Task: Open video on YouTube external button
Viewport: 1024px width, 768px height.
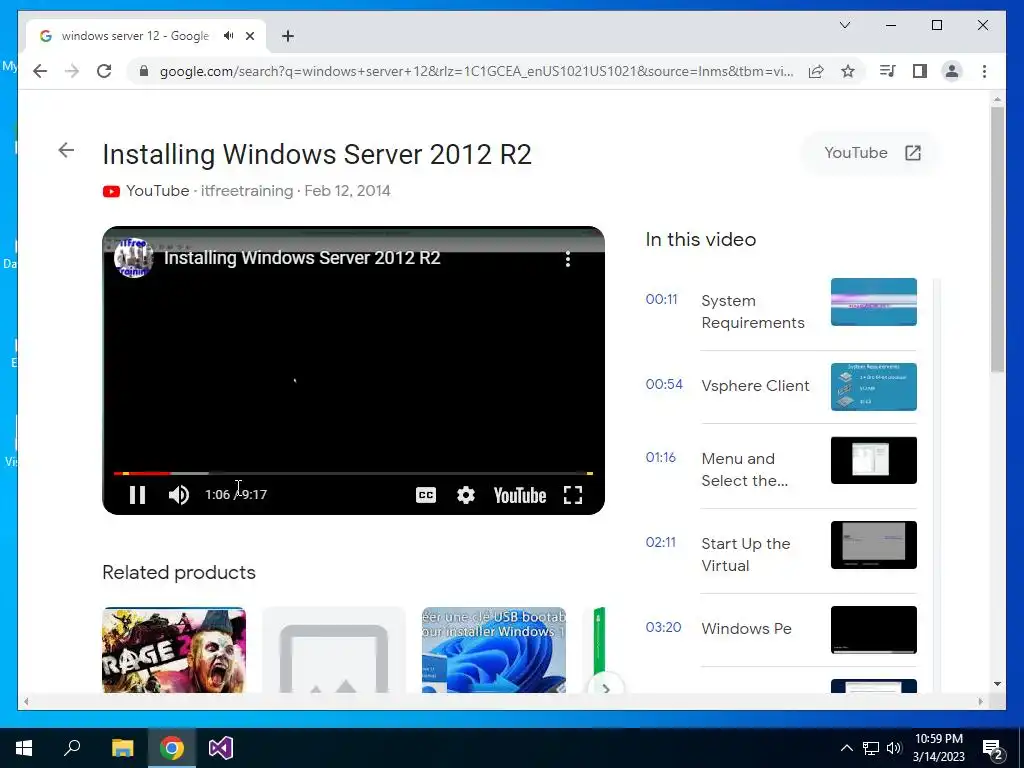Action: click(872, 153)
